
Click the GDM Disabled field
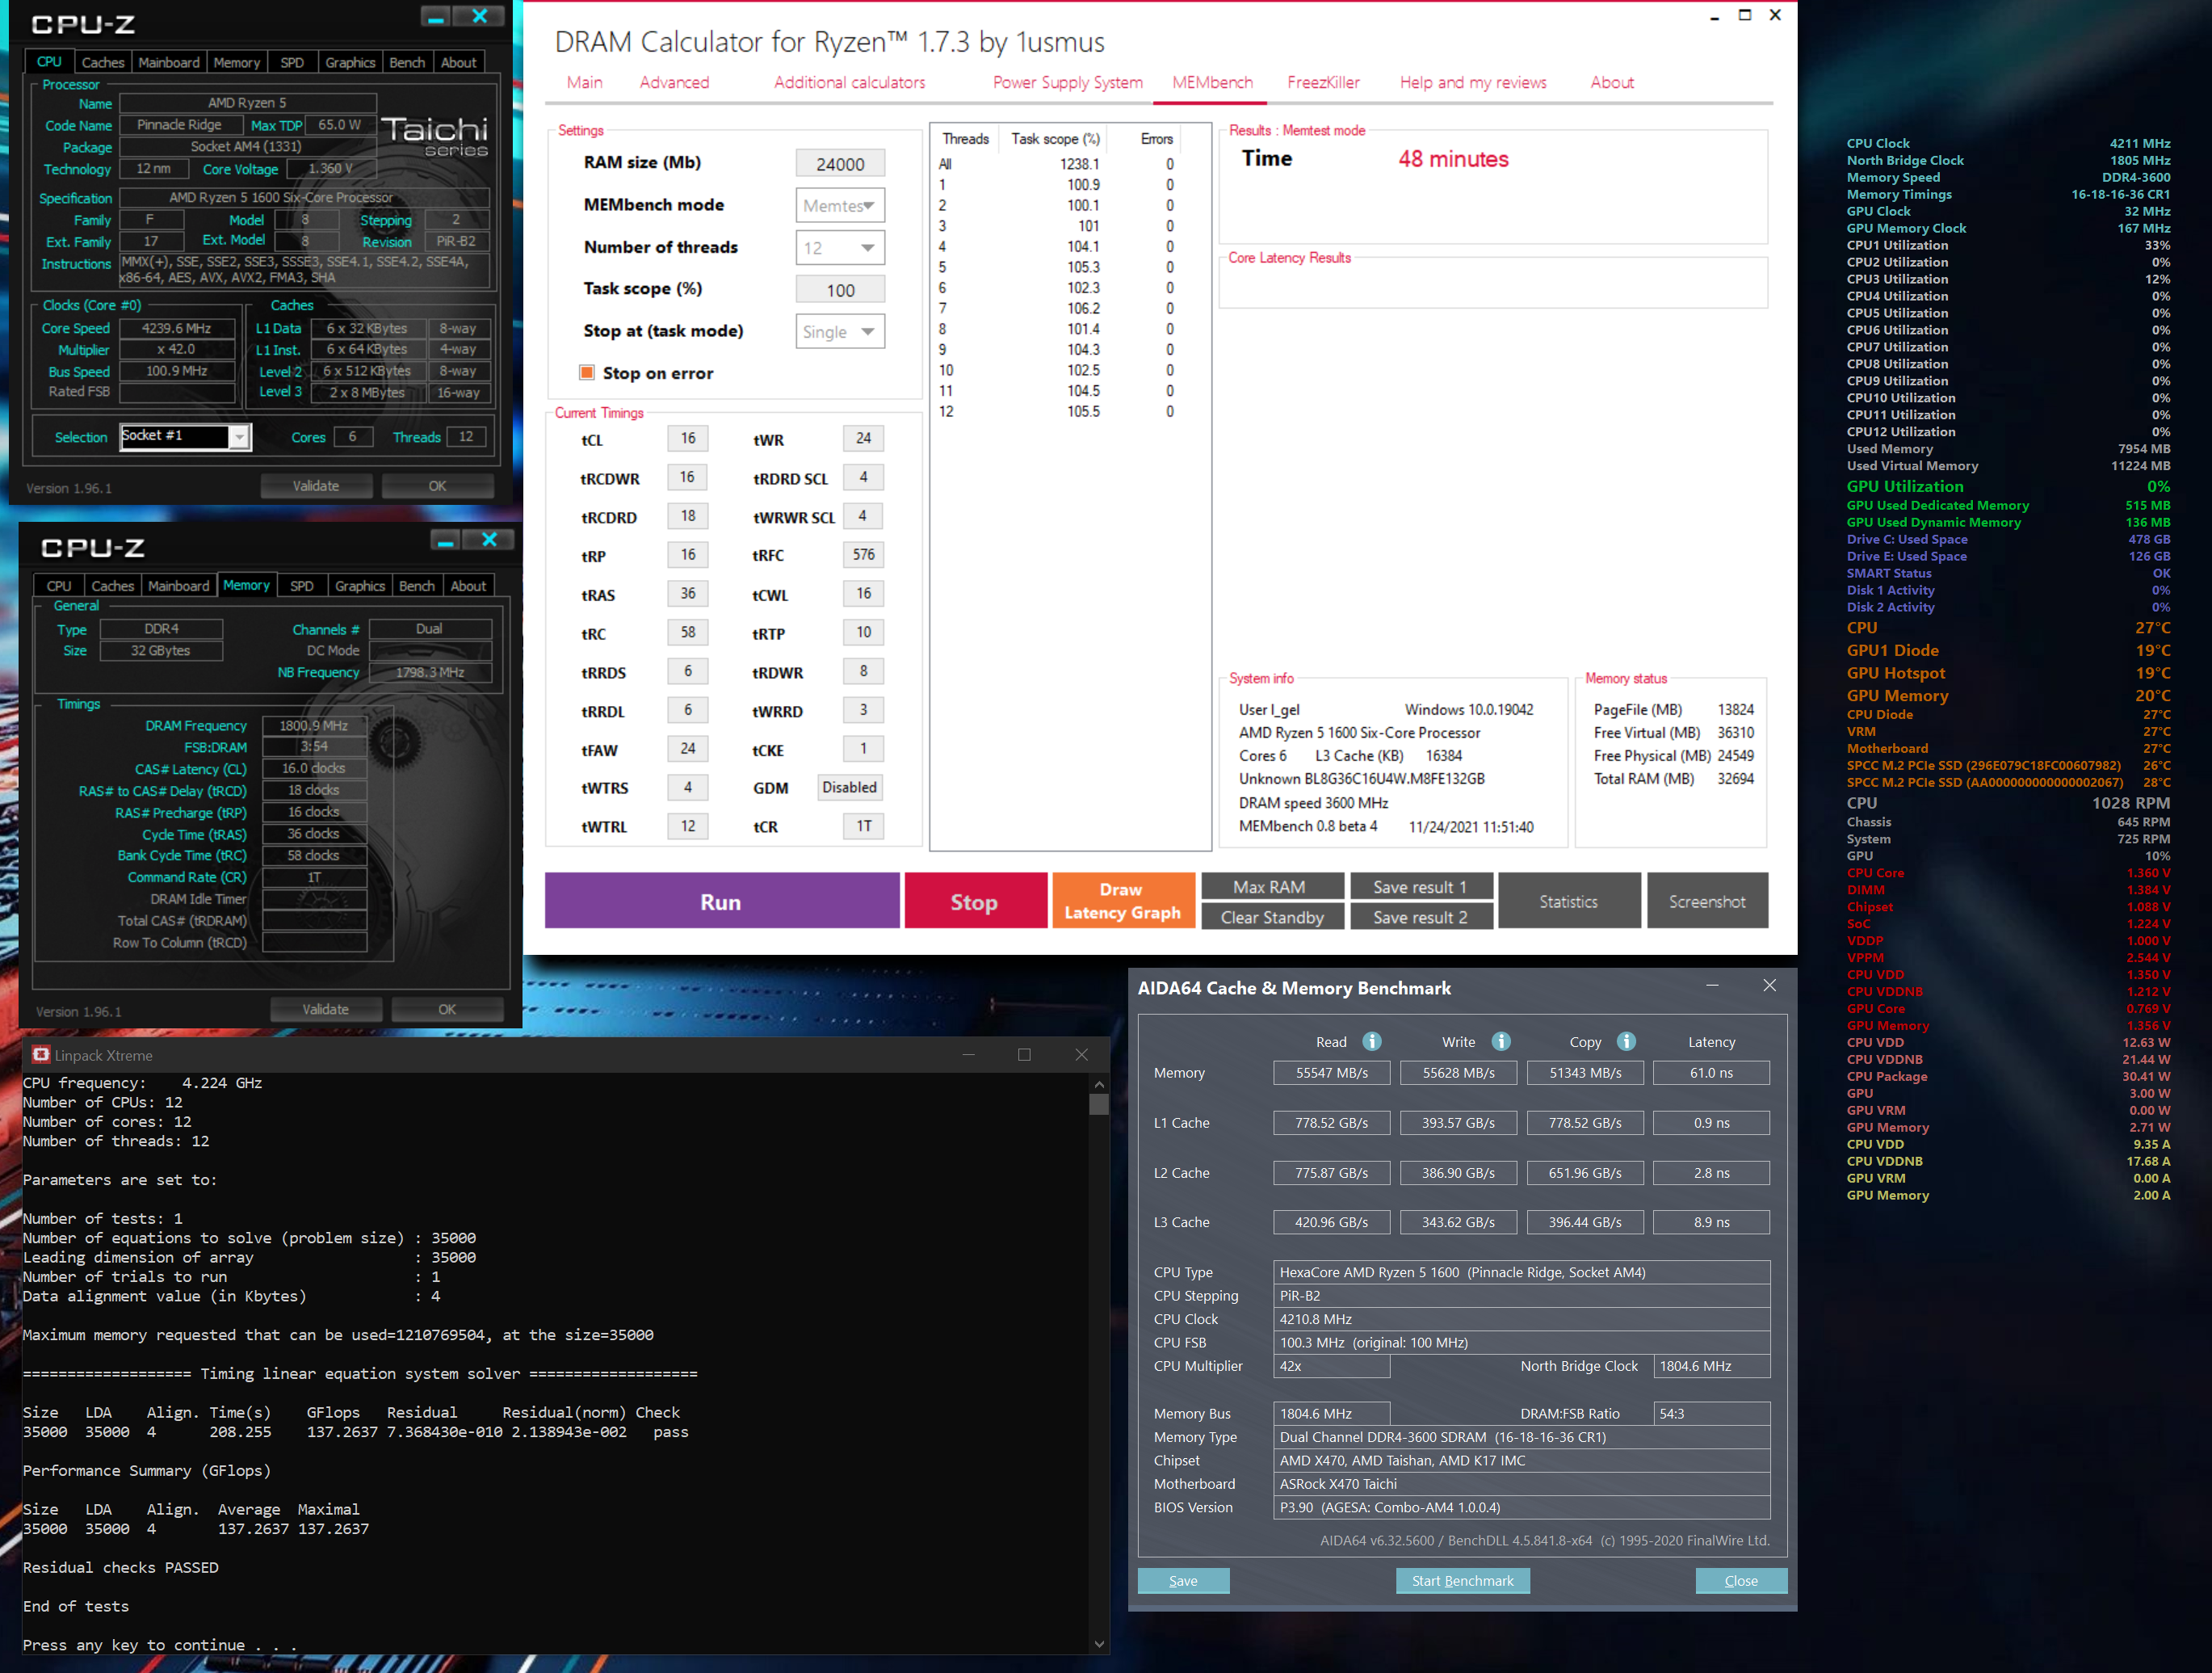tap(849, 787)
